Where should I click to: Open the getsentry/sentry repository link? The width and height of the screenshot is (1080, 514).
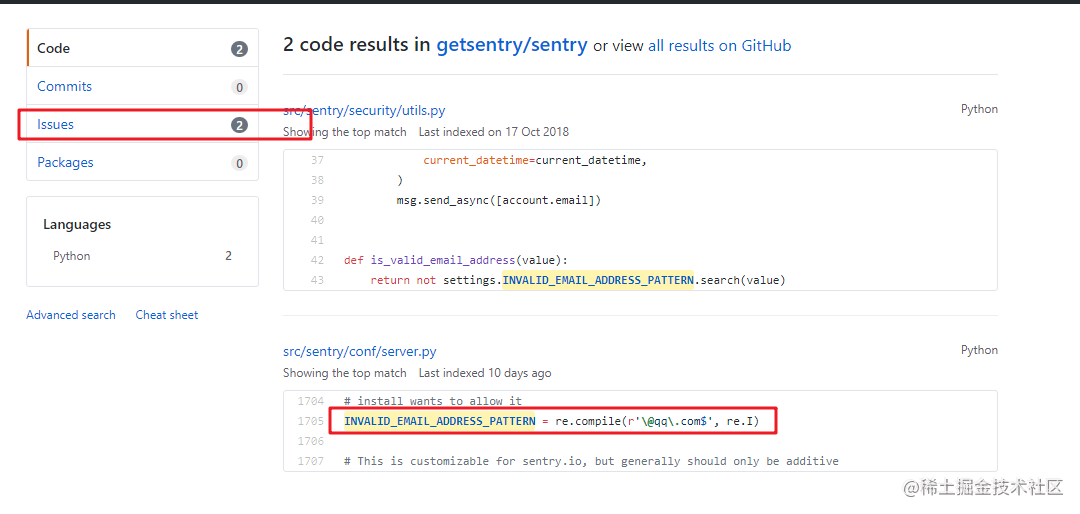point(512,45)
